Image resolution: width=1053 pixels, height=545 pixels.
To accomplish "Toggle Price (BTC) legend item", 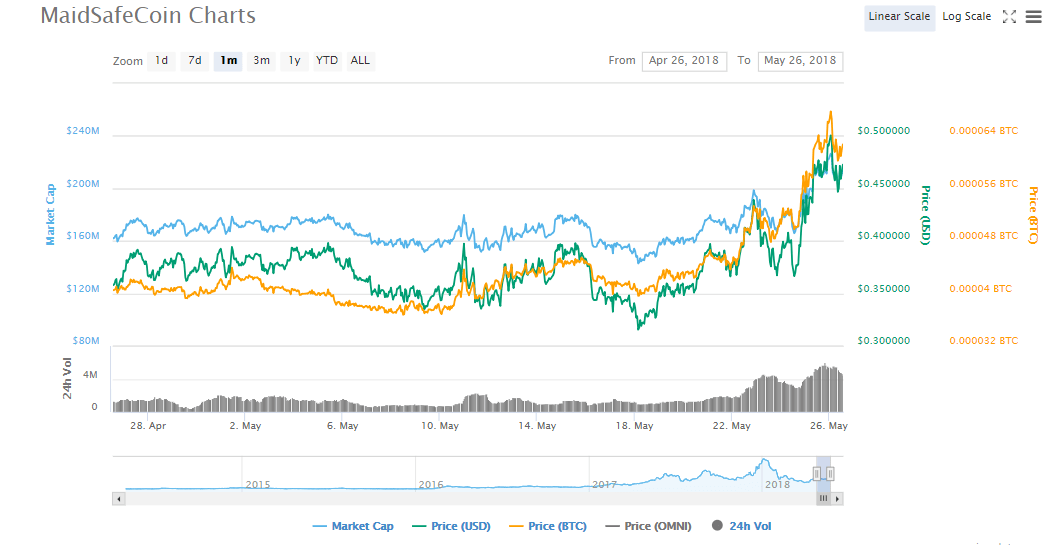I will tap(548, 526).
